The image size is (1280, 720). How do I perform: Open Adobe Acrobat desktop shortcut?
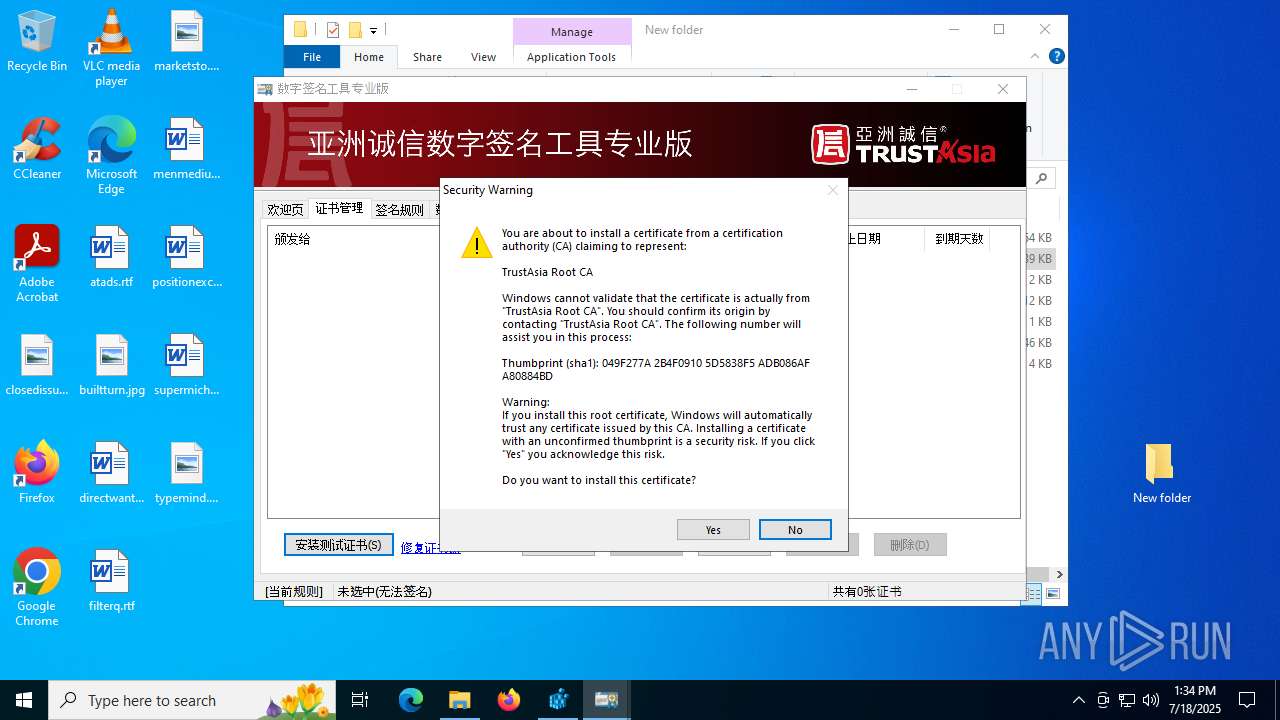37,263
